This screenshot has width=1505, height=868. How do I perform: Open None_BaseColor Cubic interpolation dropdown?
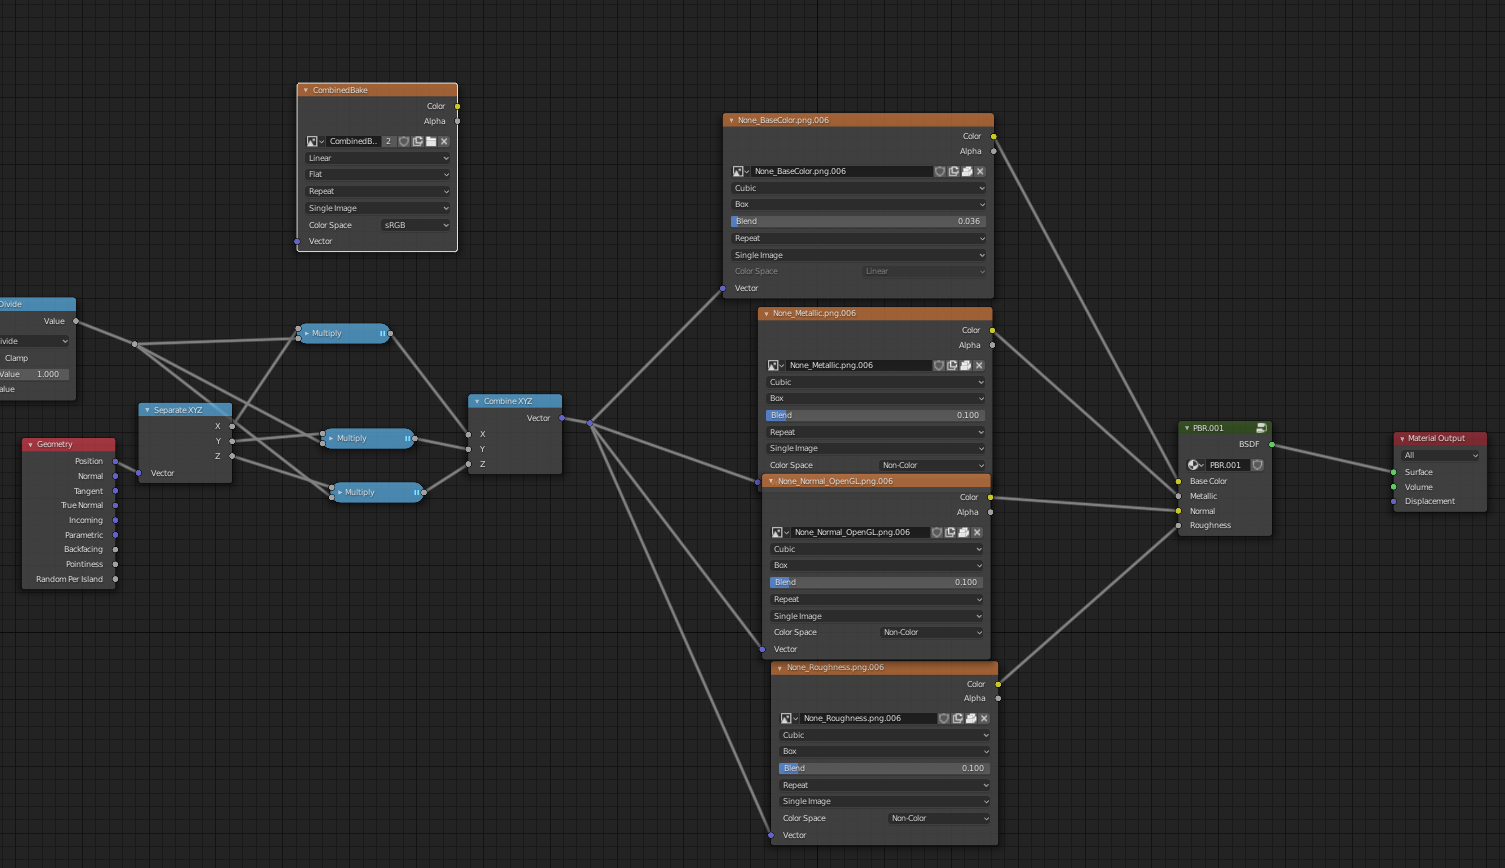(859, 188)
